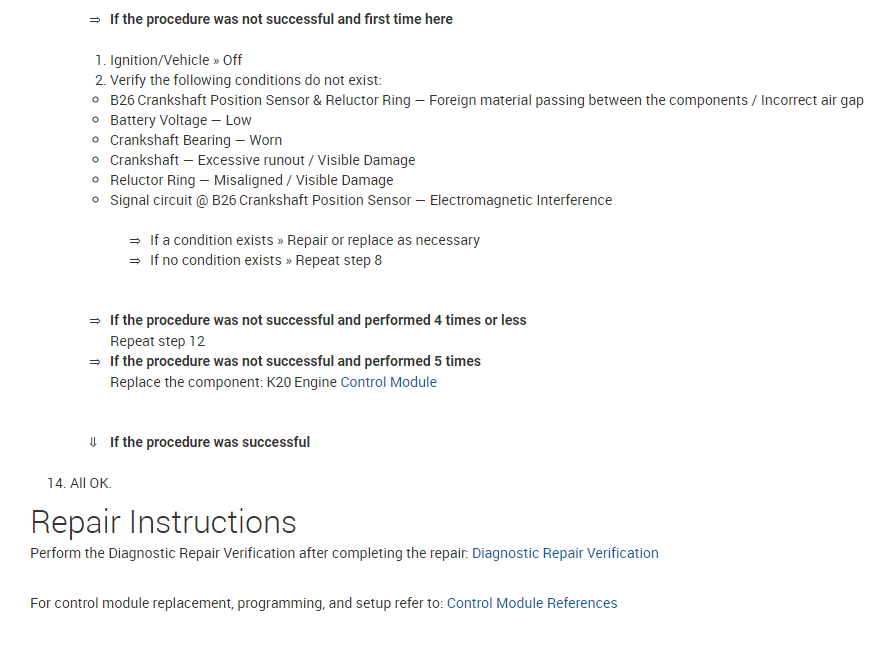Click arrow before "If a condition exists"

tap(134, 241)
